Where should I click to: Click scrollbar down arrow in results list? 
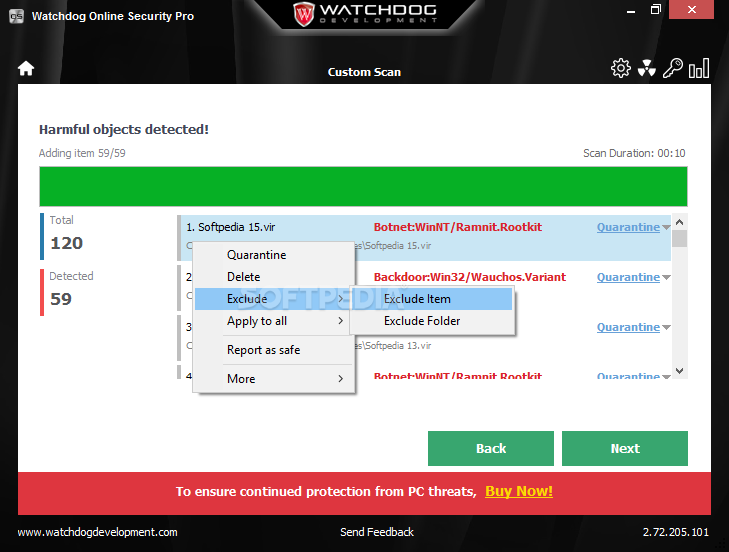pos(679,371)
